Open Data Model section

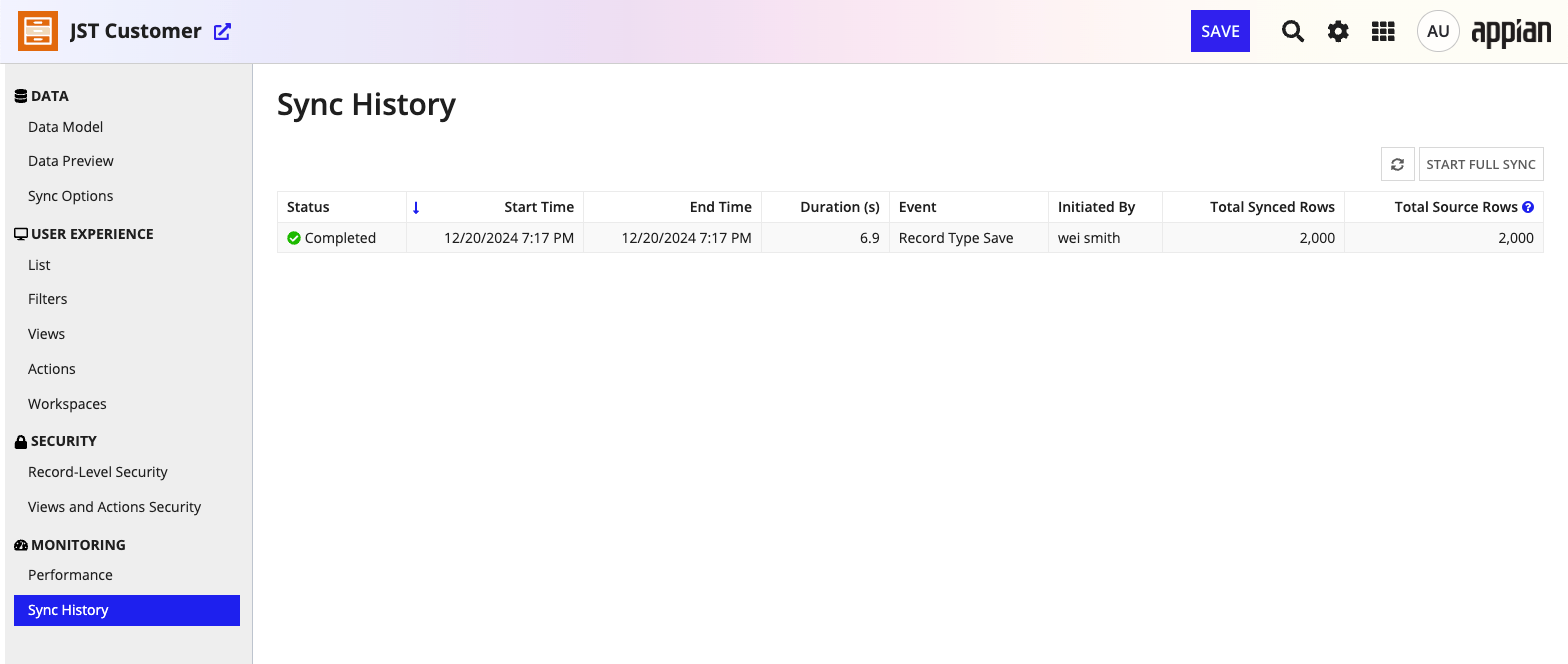coord(66,127)
